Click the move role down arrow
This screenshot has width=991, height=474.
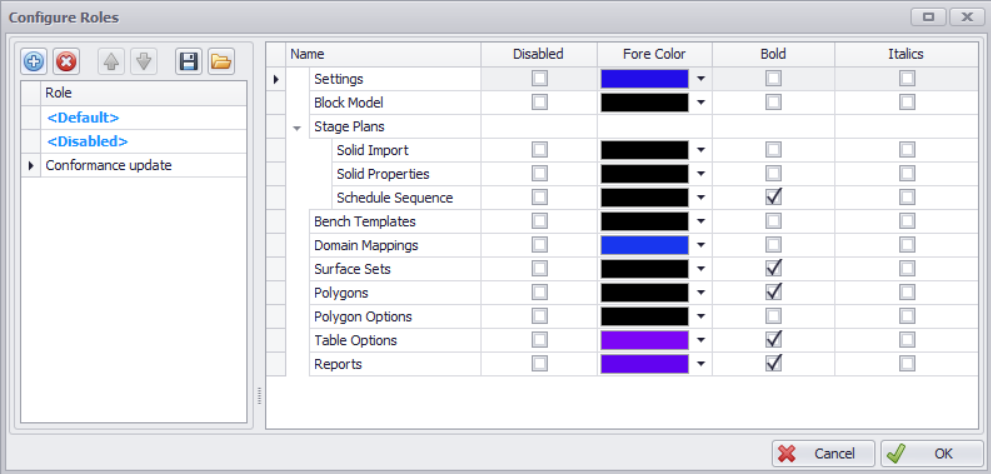tap(143, 62)
